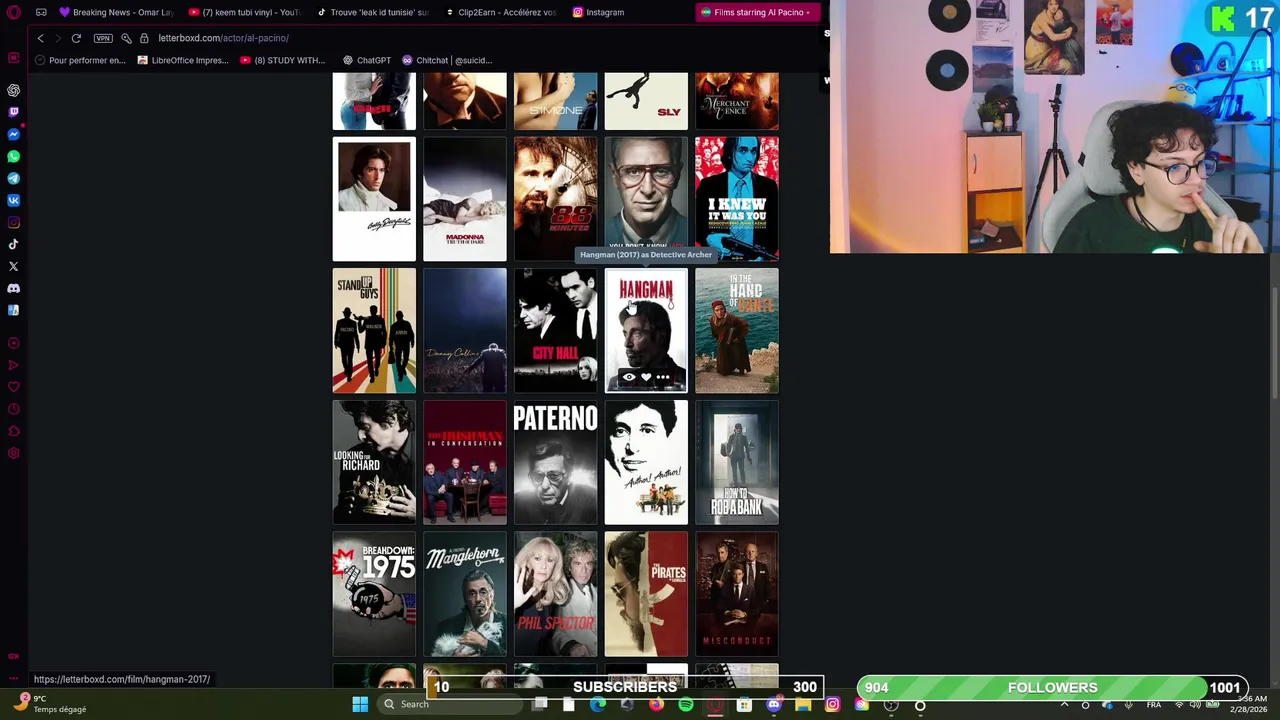Screen dimensions: 1280x720
Task: Open the I Knew It Was You poster
Action: click(x=737, y=199)
